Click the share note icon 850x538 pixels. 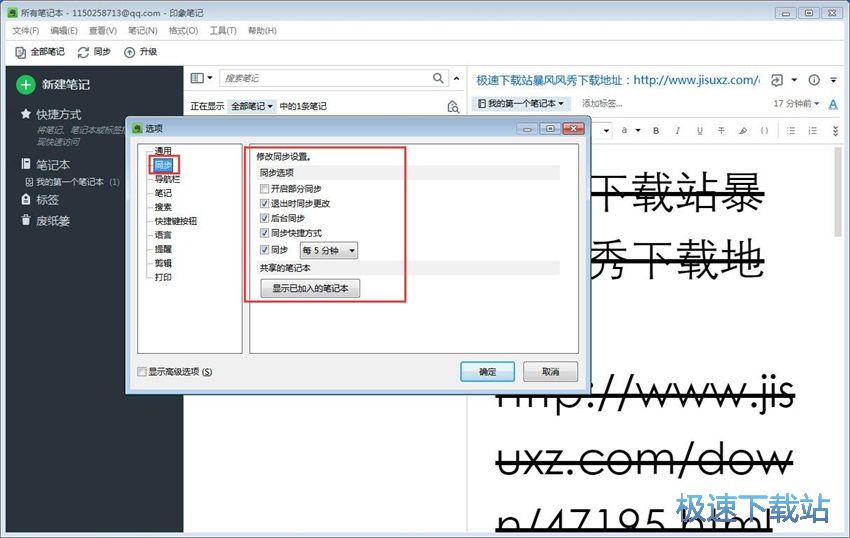(777, 80)
